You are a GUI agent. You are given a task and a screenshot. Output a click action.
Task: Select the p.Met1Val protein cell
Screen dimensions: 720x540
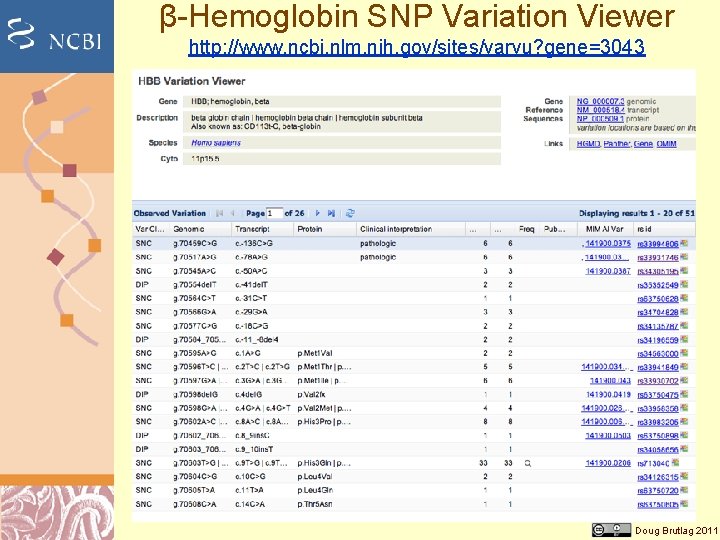pyautogui.click(x=315, y=353)
